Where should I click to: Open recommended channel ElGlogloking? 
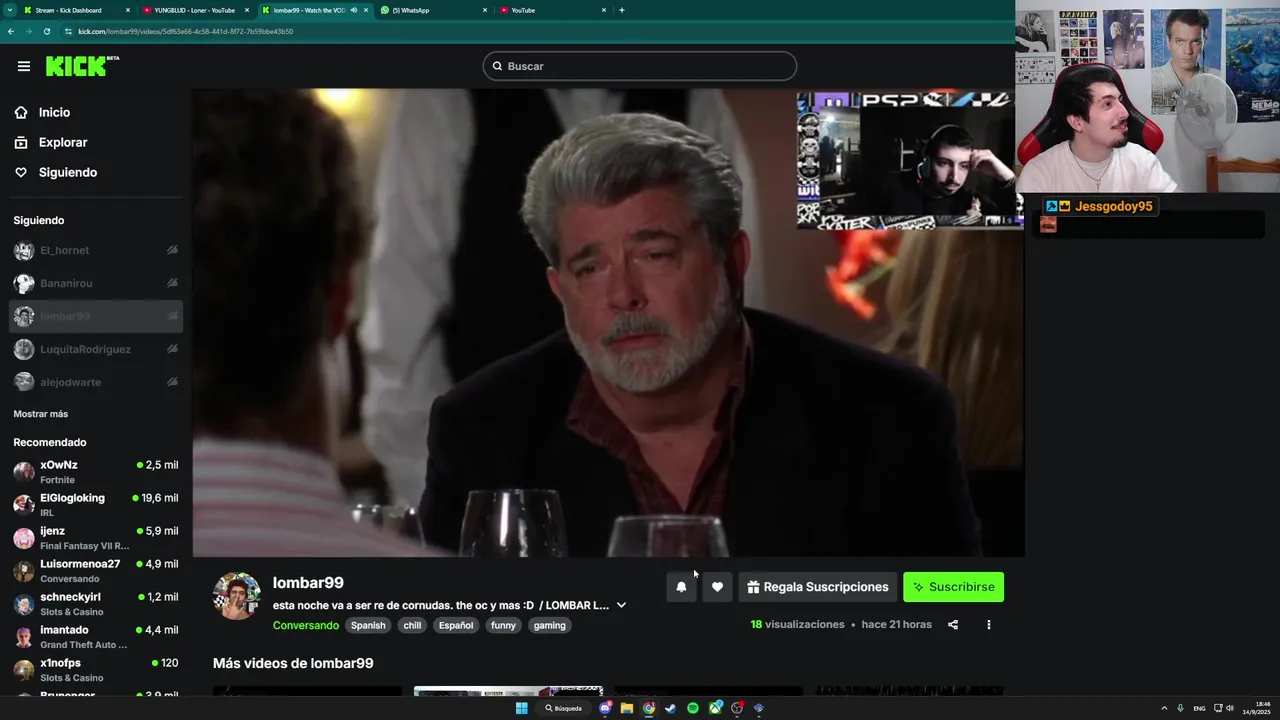click(95, 505)
